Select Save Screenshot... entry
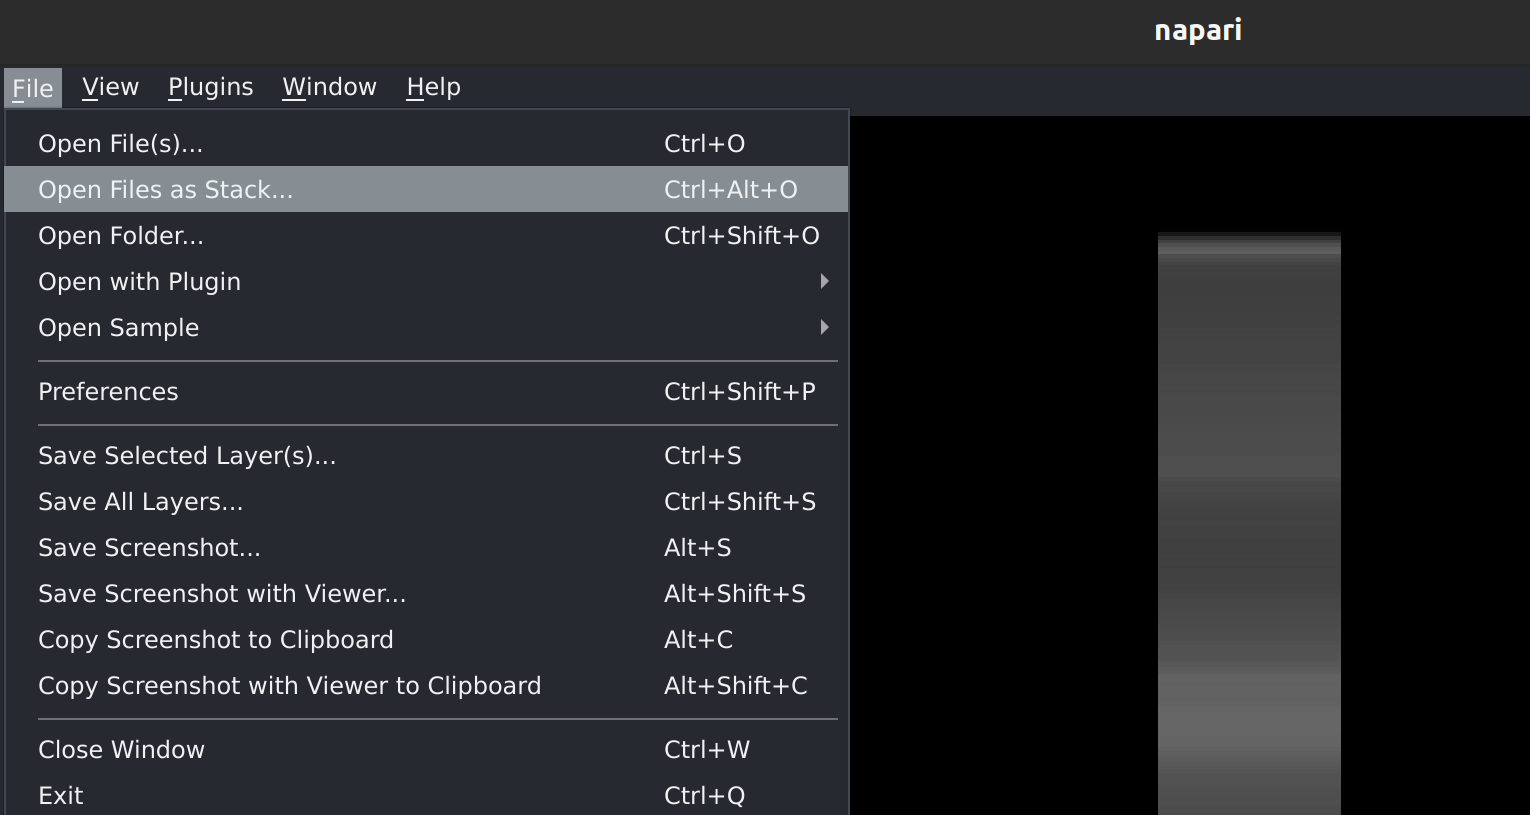1530x815 pixels. point(426,548)
